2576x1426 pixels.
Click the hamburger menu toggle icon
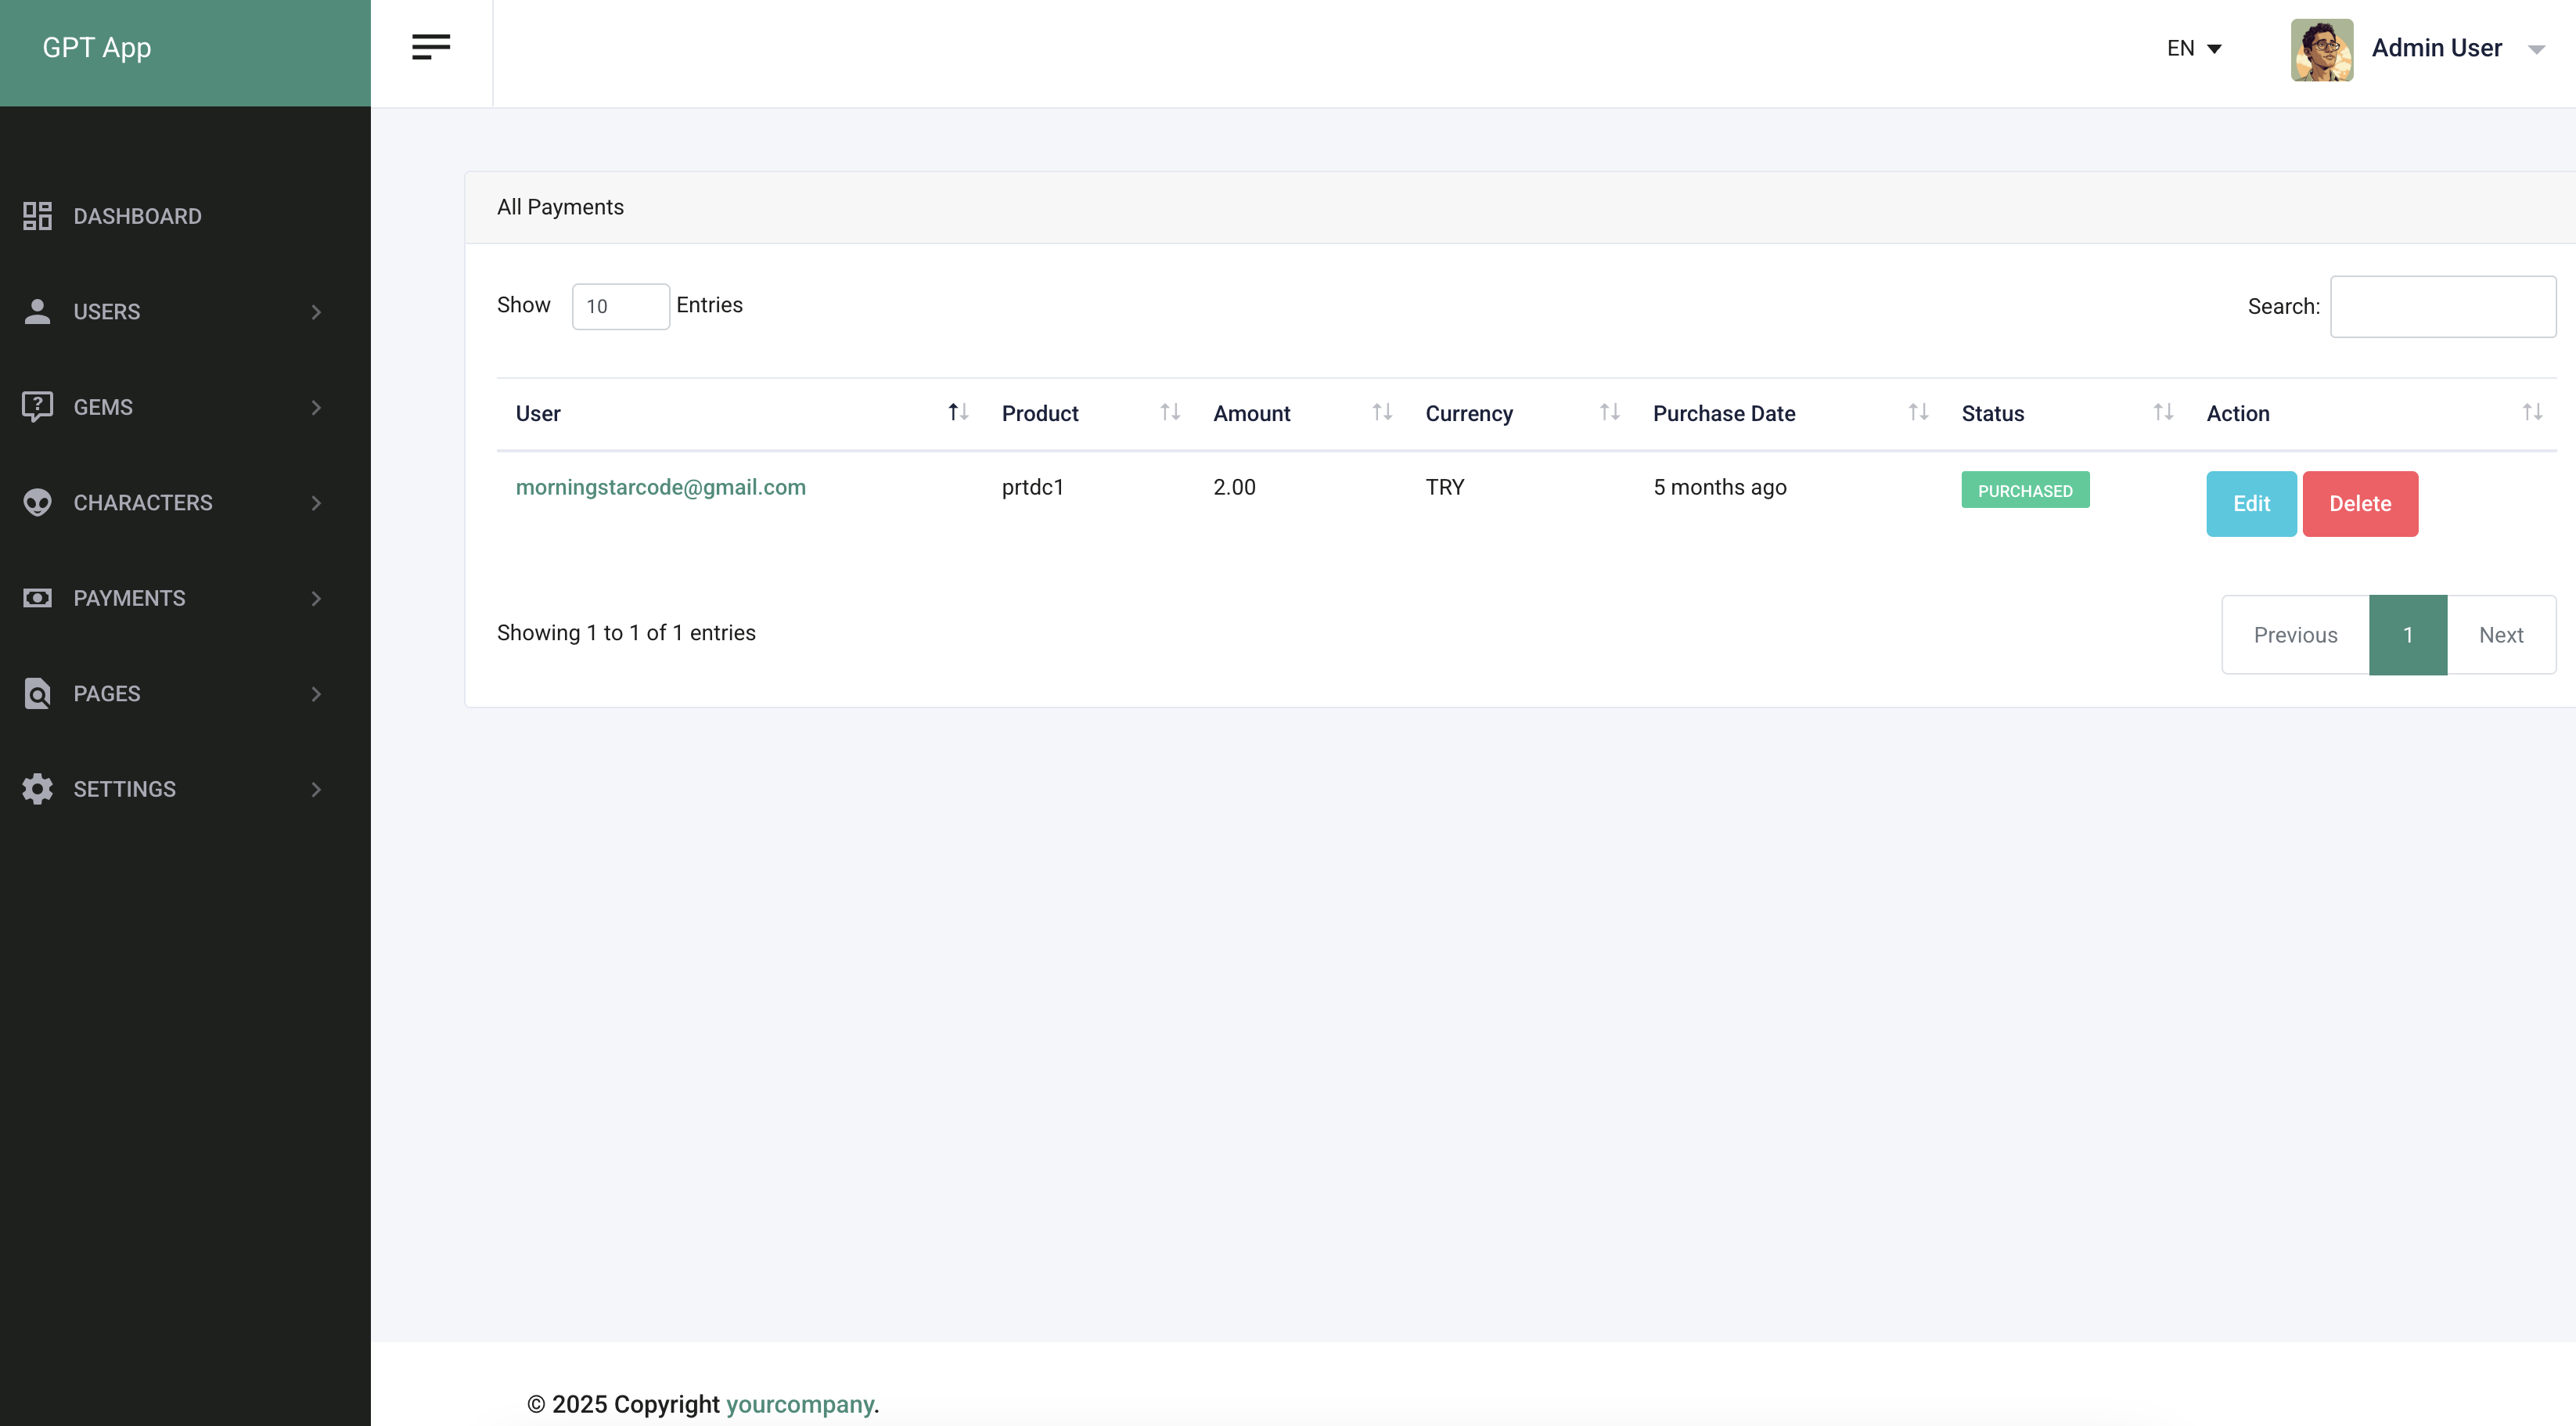tap(431, 47)
